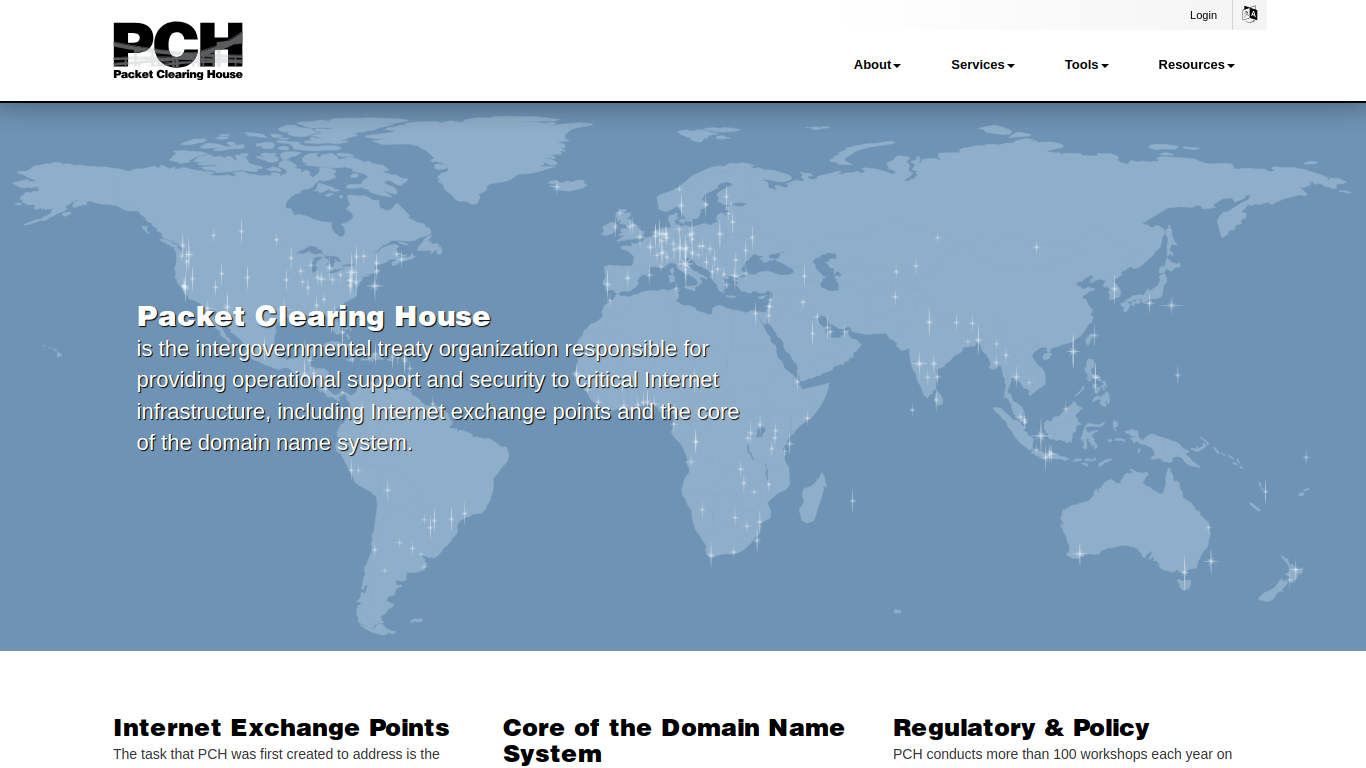Click the Login link
The image size is (1366, 768).
1203,15
